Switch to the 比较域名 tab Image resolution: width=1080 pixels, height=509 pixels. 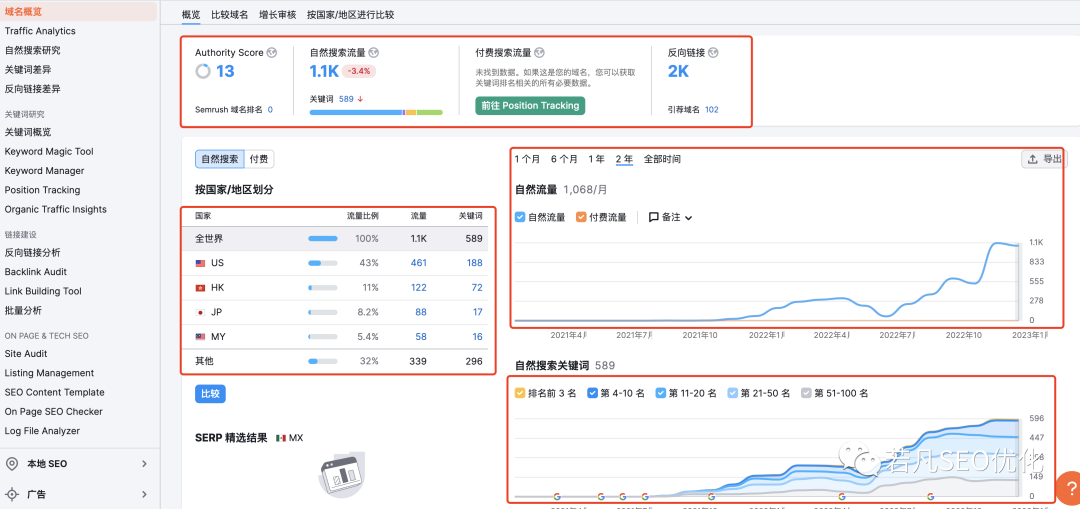[x=230, y=15]
